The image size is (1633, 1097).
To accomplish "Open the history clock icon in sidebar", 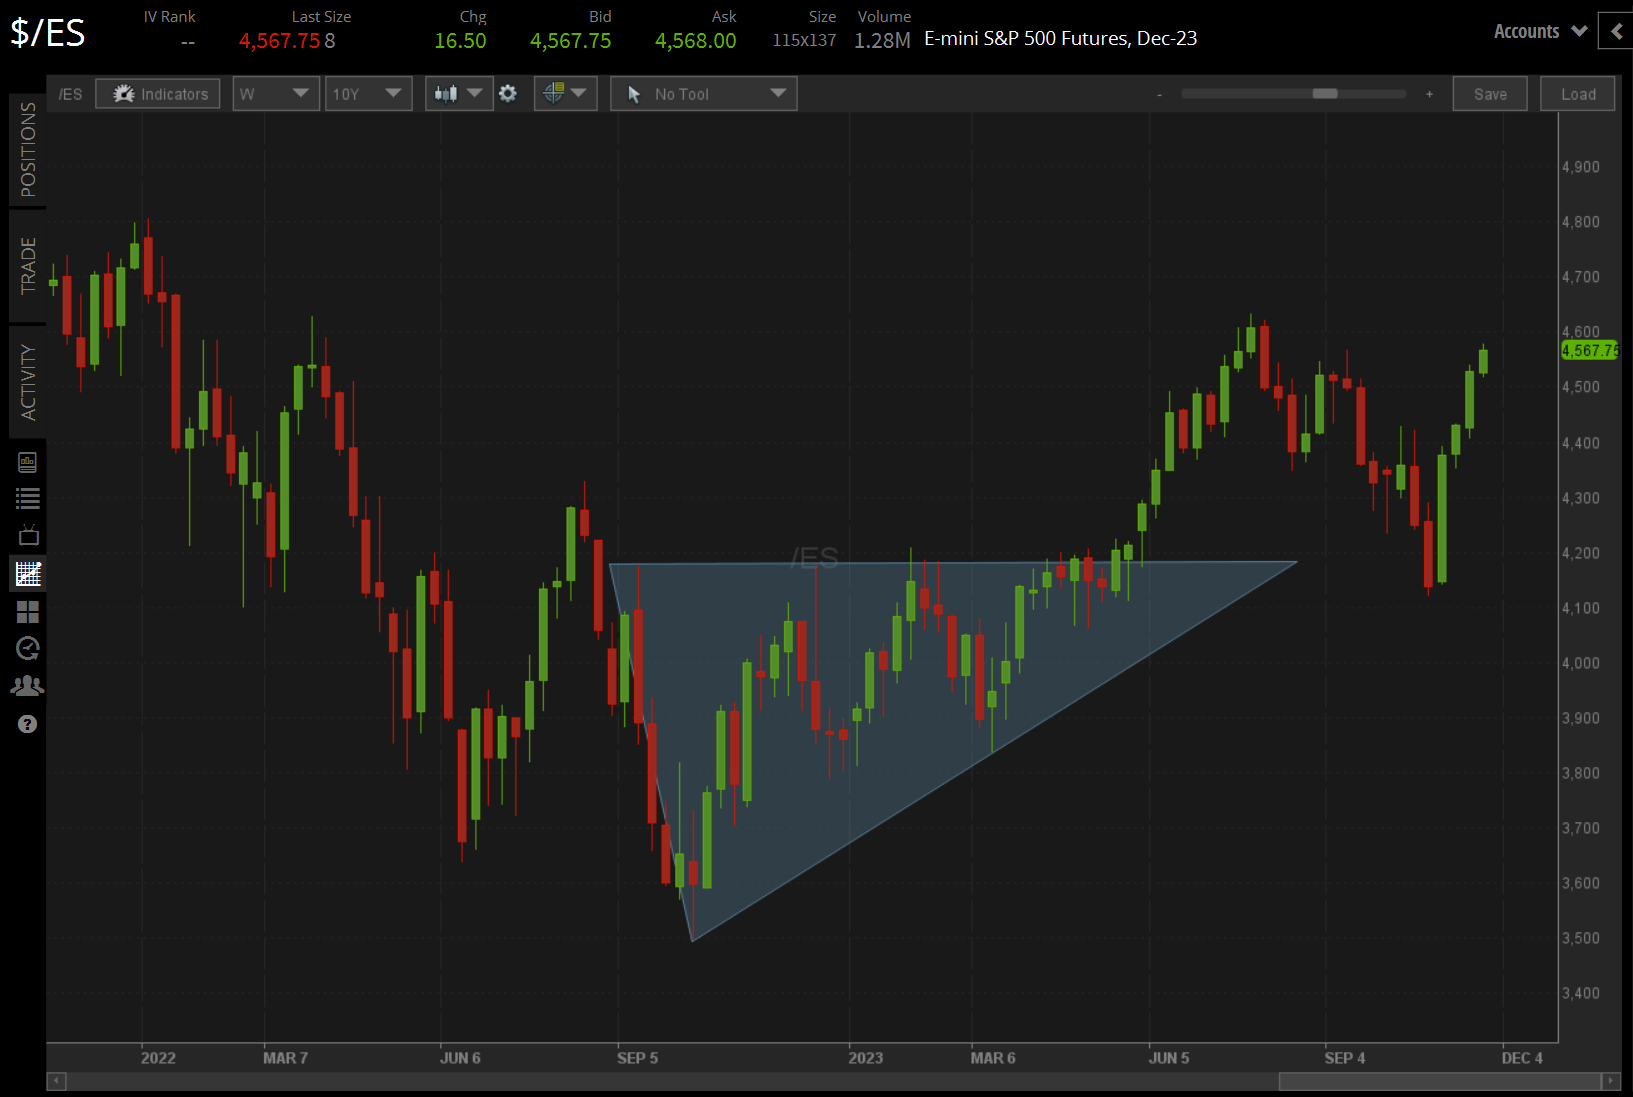I will pos(27,648).
